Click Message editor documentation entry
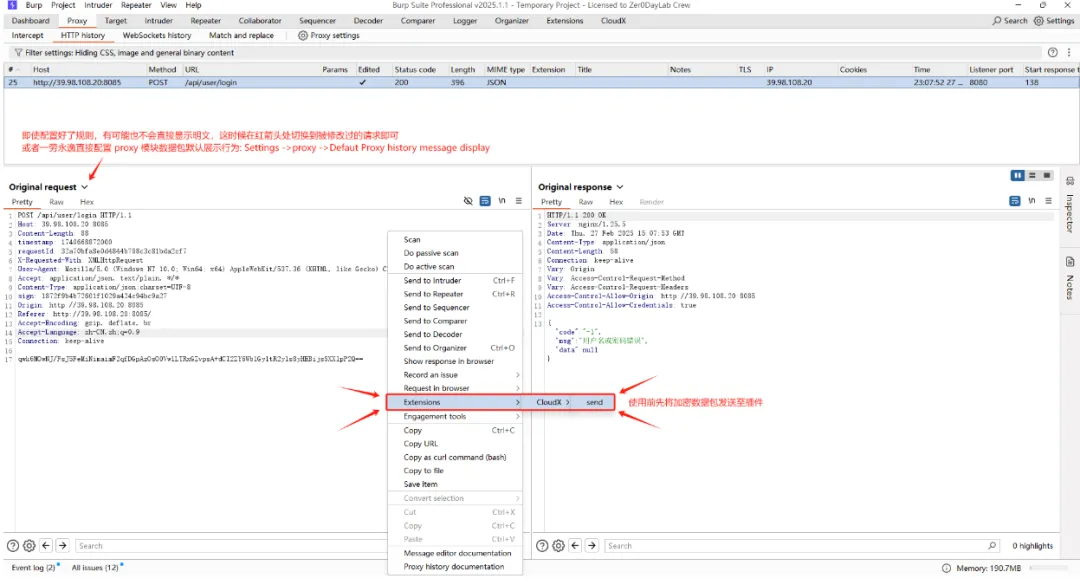Screen dimensions: 1080x585 (x=454, y=553)
